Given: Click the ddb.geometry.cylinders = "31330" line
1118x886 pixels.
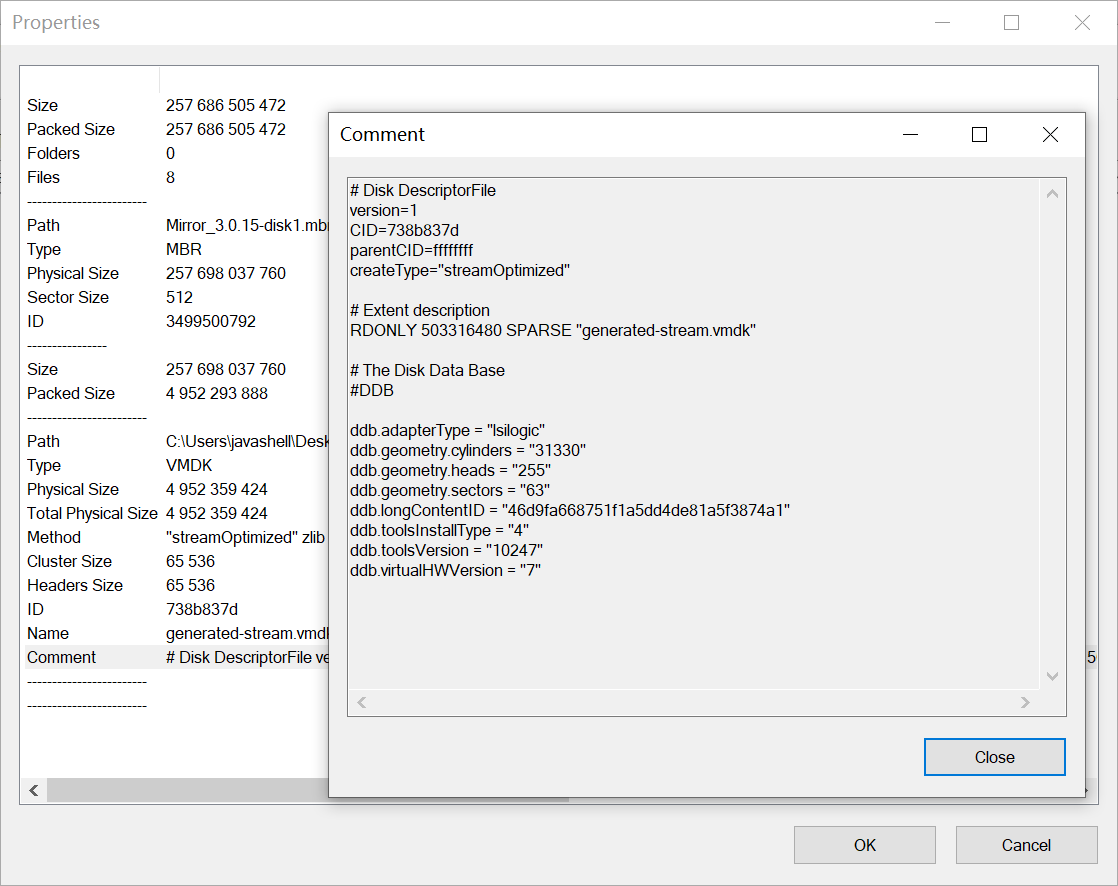Looking at the screenshot, I should click(468, 450).
